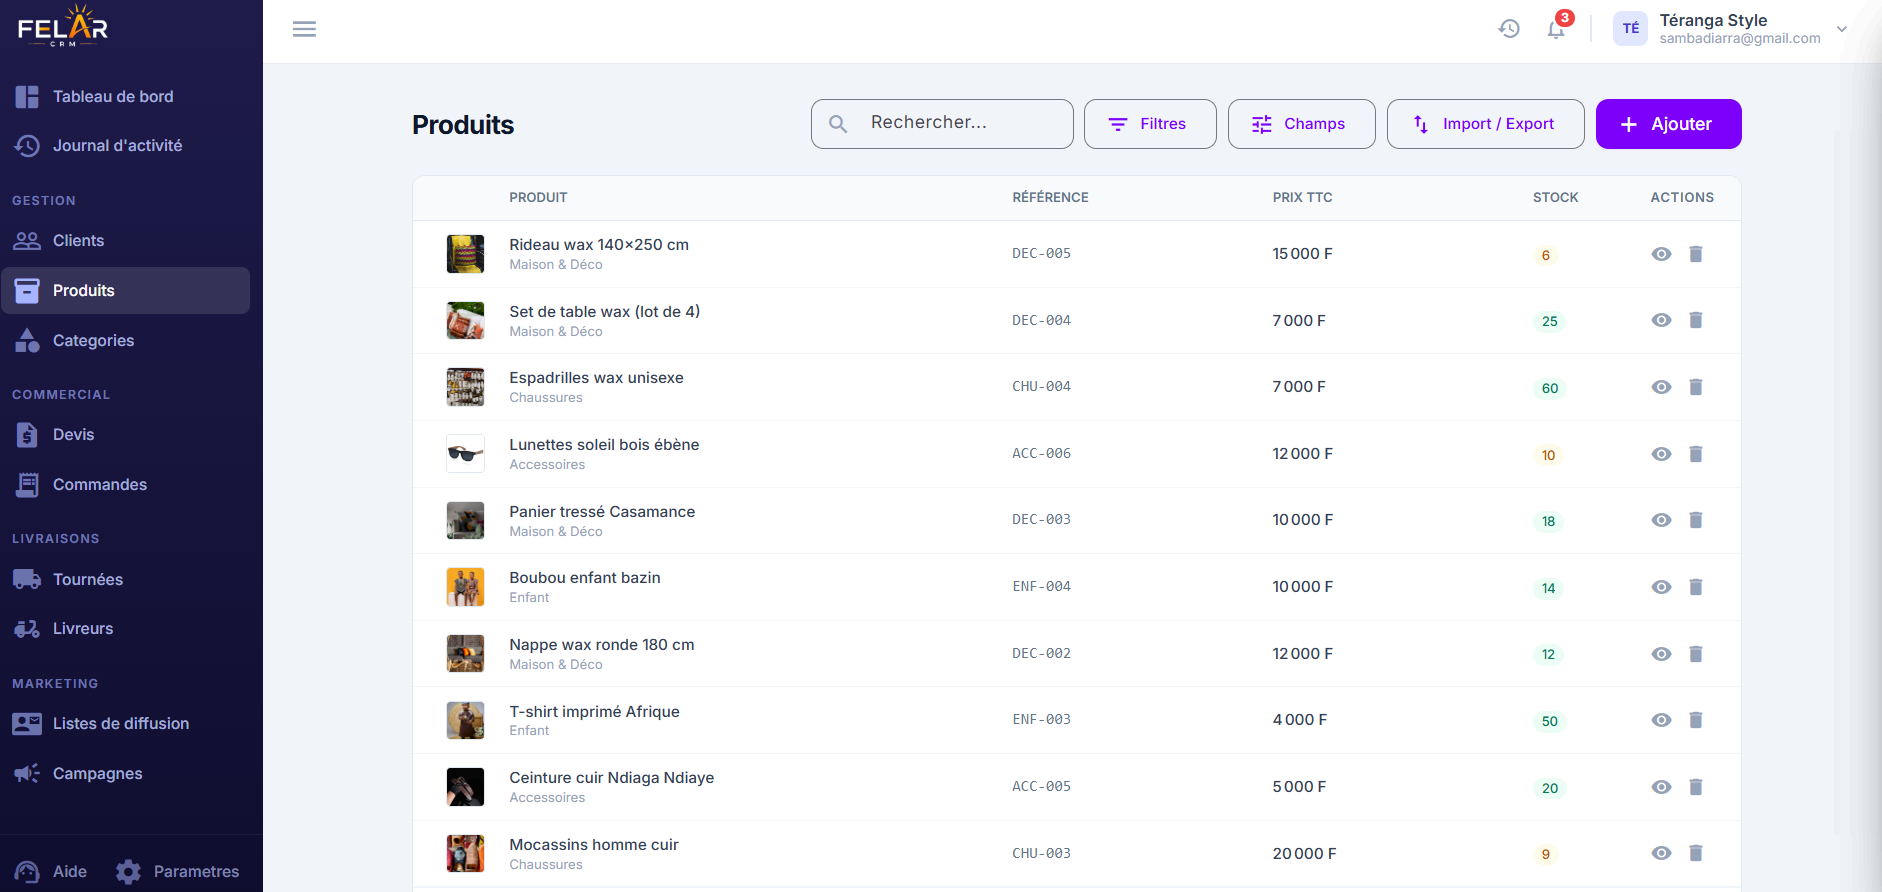Delete Boubou enfant bazin
Viewport: 1882px width, 892px height.
(1696, 587)
